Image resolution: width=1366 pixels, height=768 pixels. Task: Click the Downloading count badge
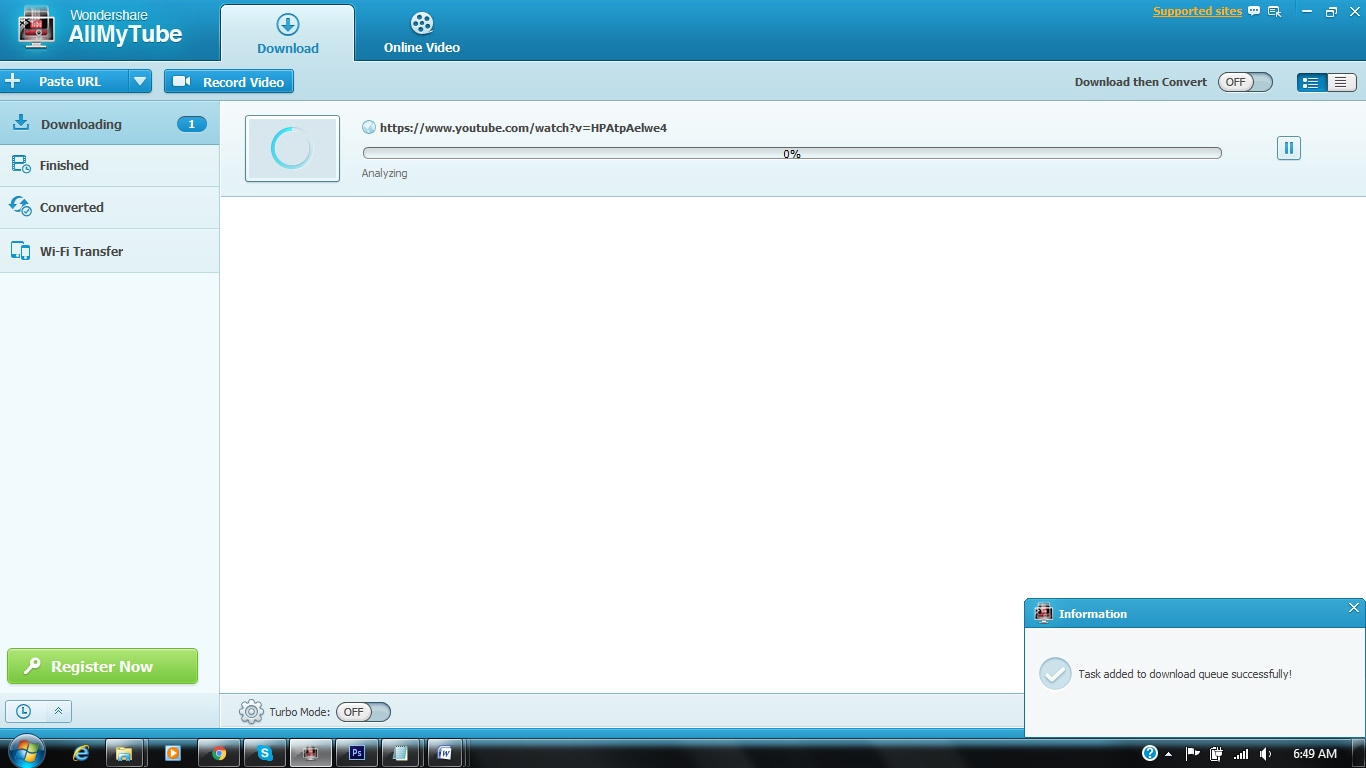[192, 124]
